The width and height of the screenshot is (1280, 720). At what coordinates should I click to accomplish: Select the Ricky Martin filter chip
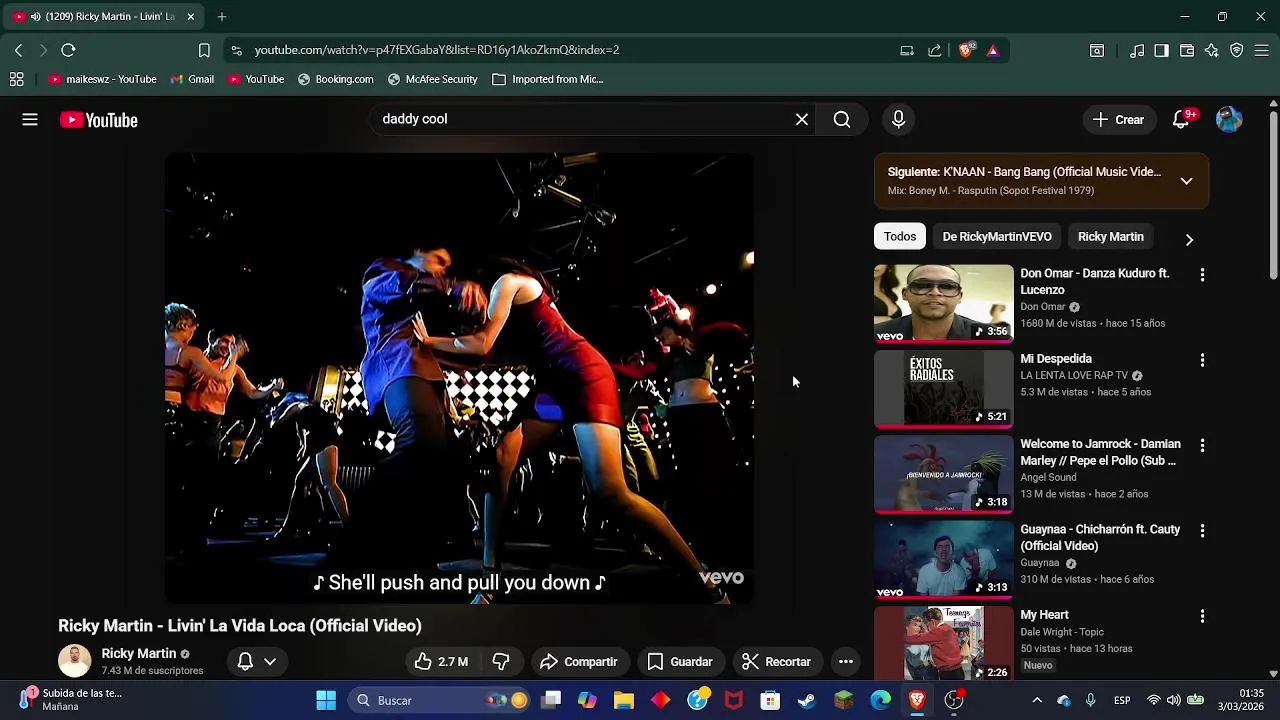coord(1110,237)
